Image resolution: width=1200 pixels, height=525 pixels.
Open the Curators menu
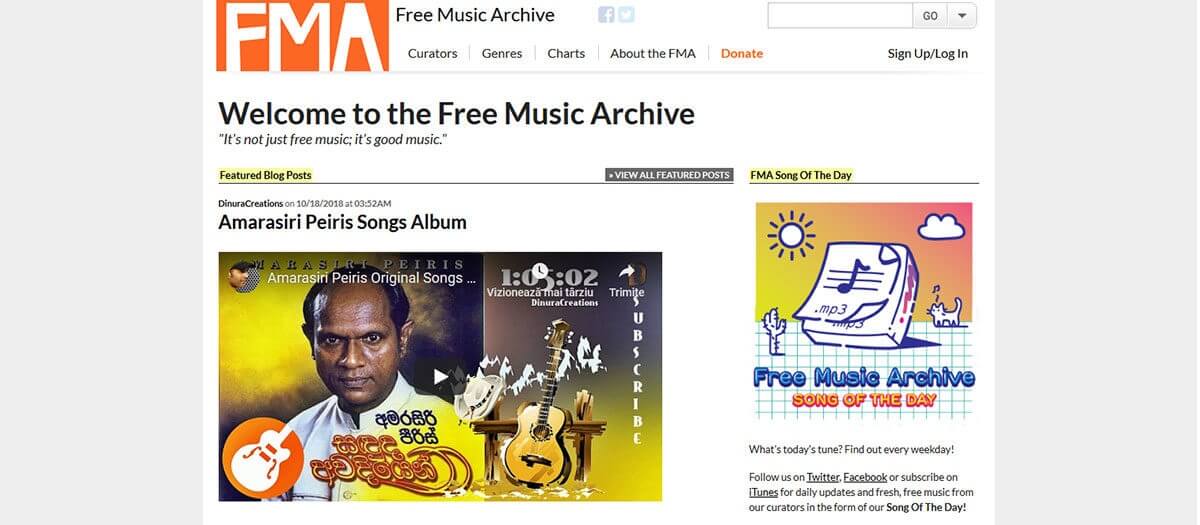point(433,54)
